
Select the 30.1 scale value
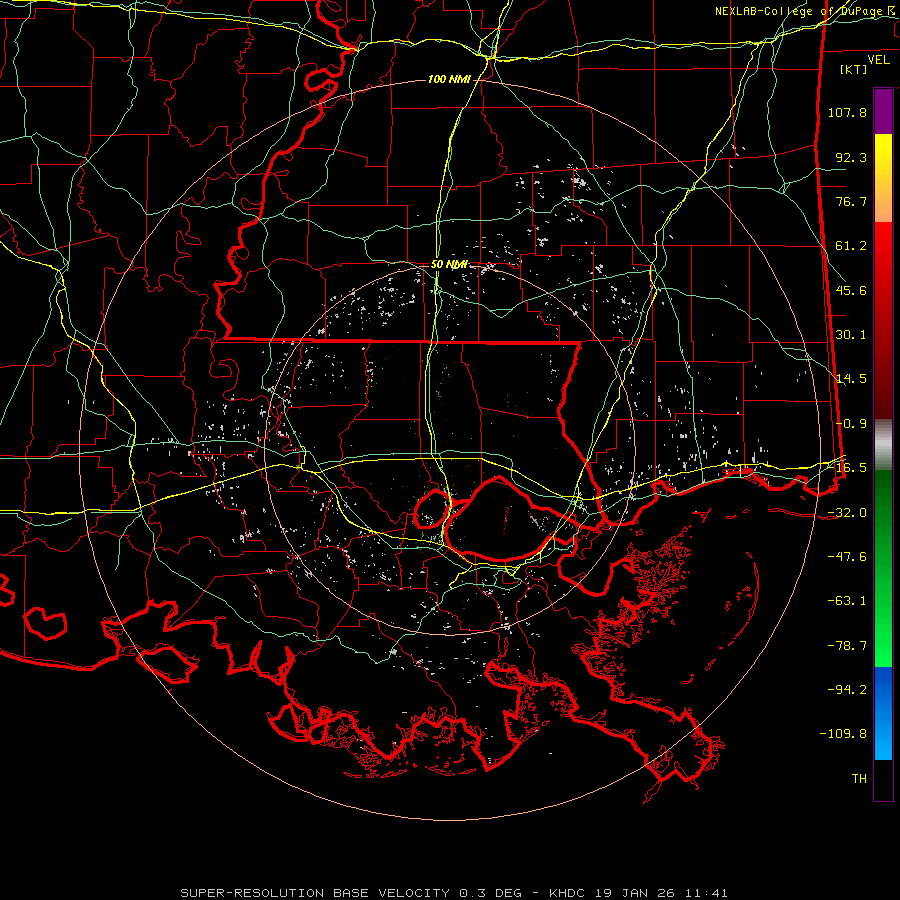pos(851,335)
